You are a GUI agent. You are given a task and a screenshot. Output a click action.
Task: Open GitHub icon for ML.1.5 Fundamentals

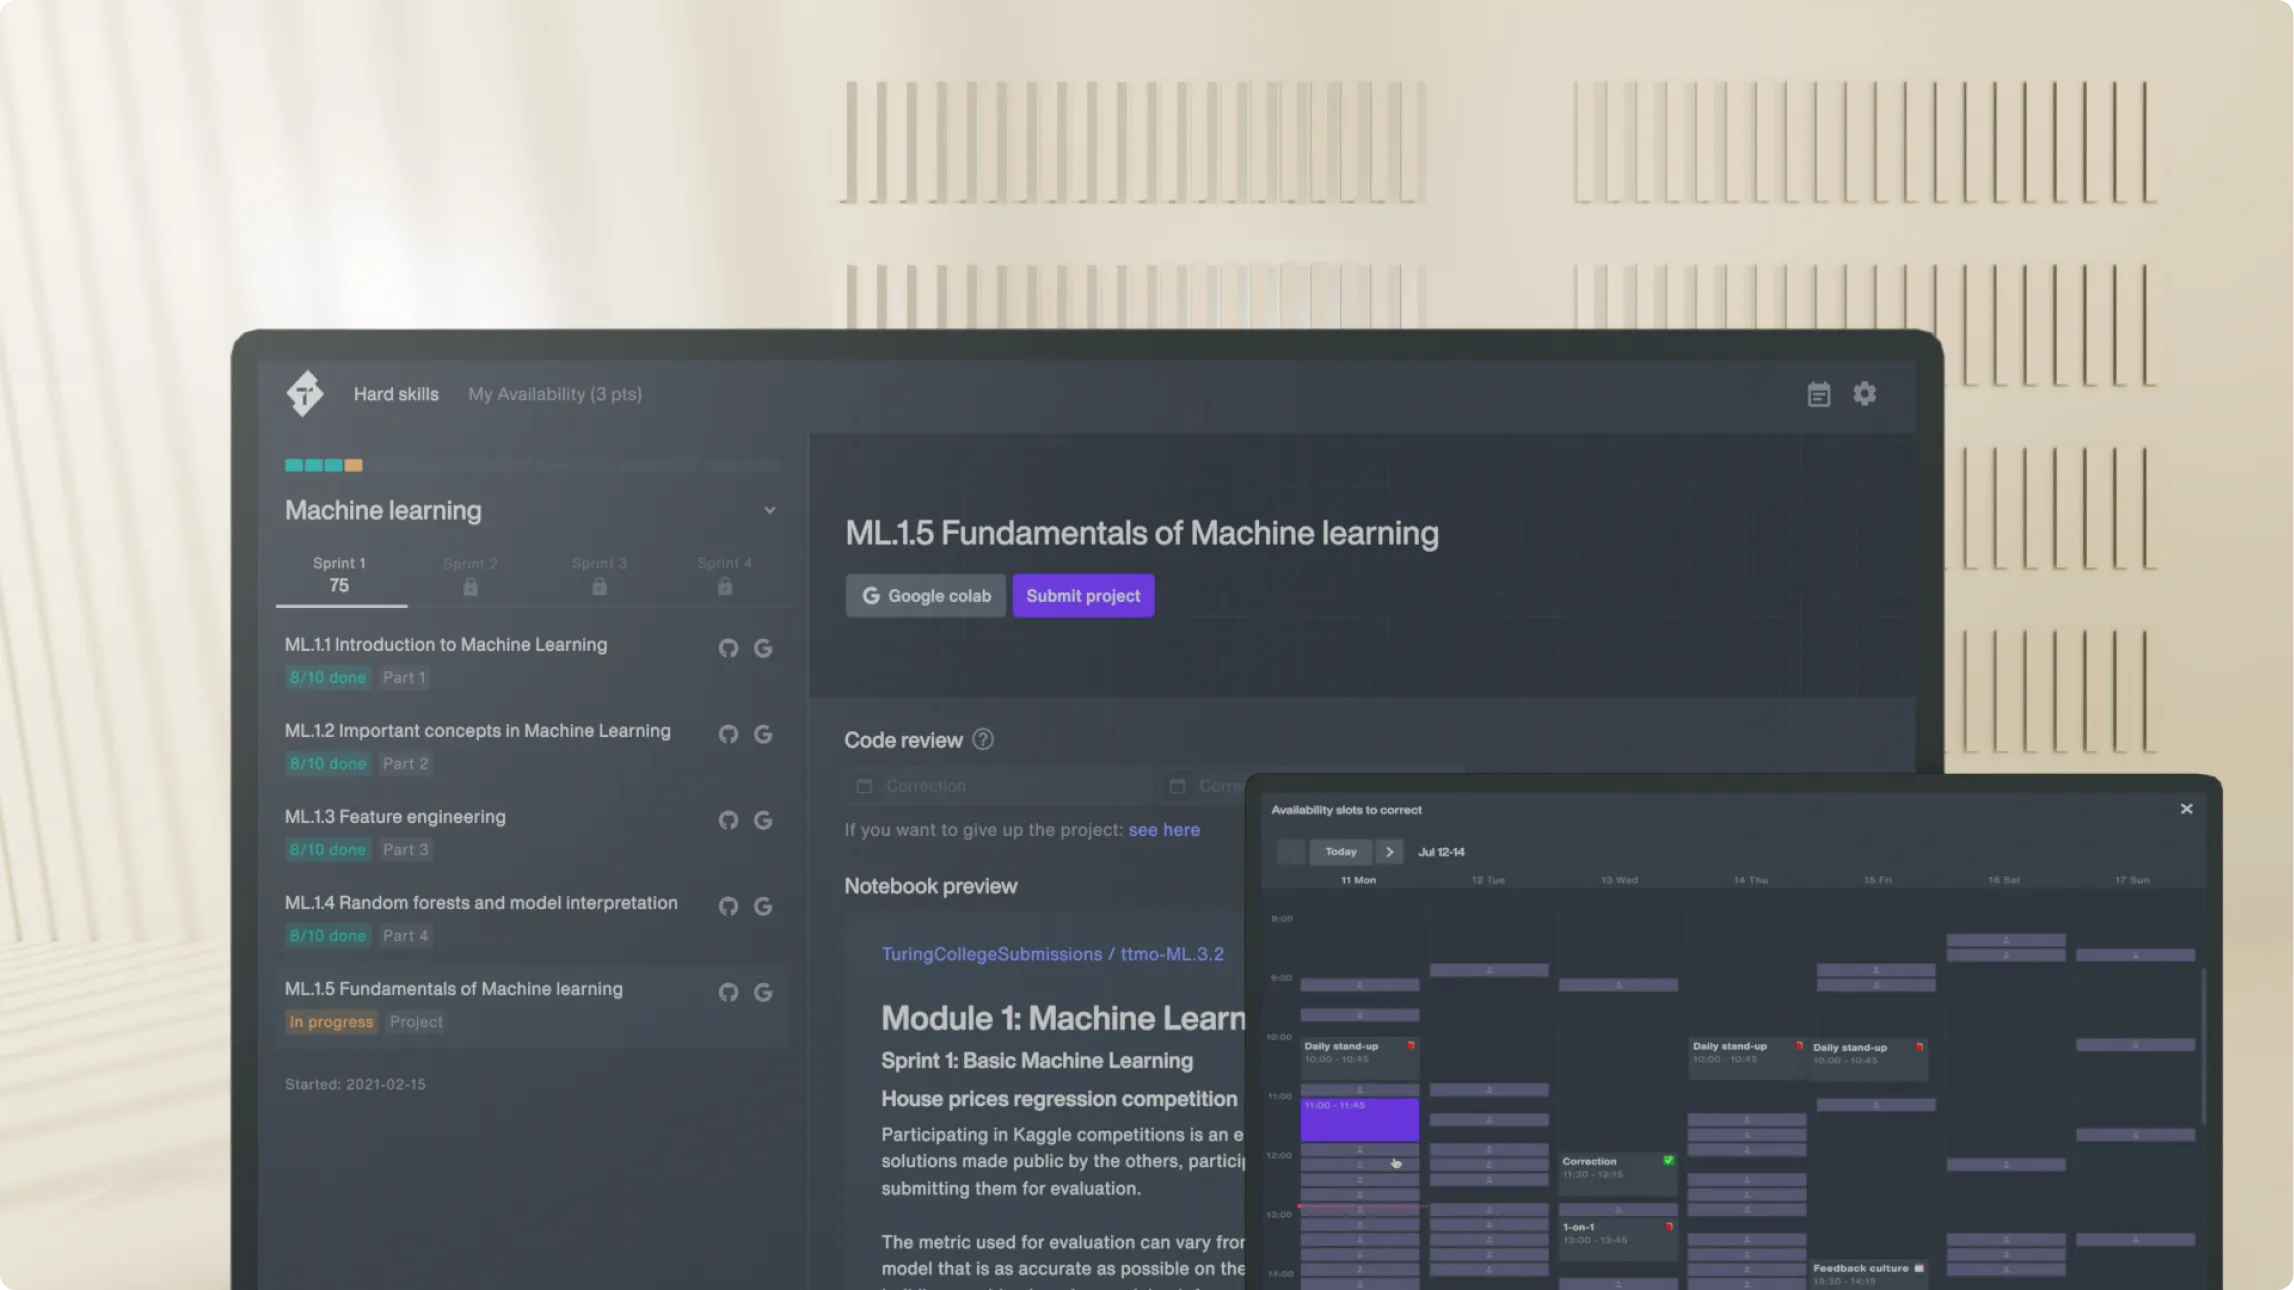click(728, 992)
